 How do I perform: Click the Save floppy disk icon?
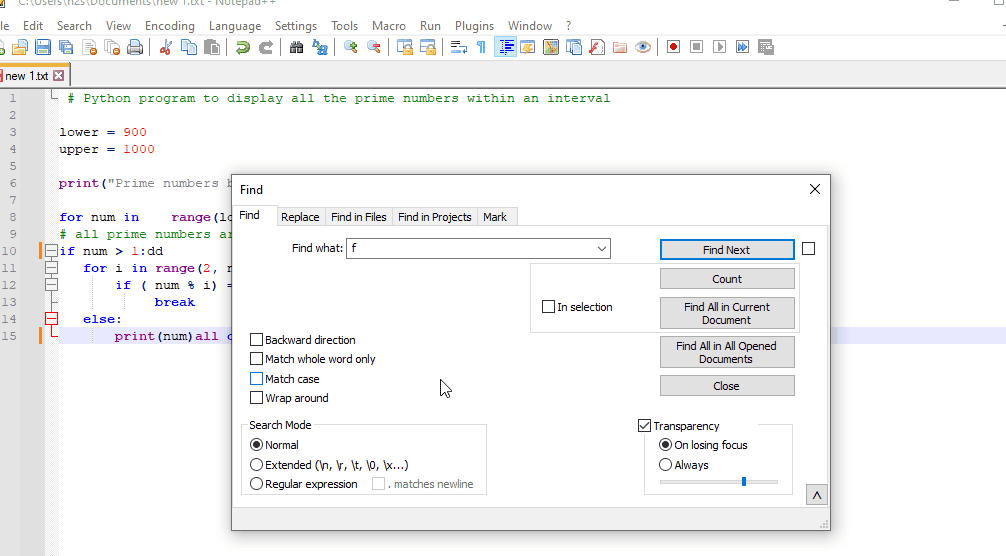tap(43, 47)
